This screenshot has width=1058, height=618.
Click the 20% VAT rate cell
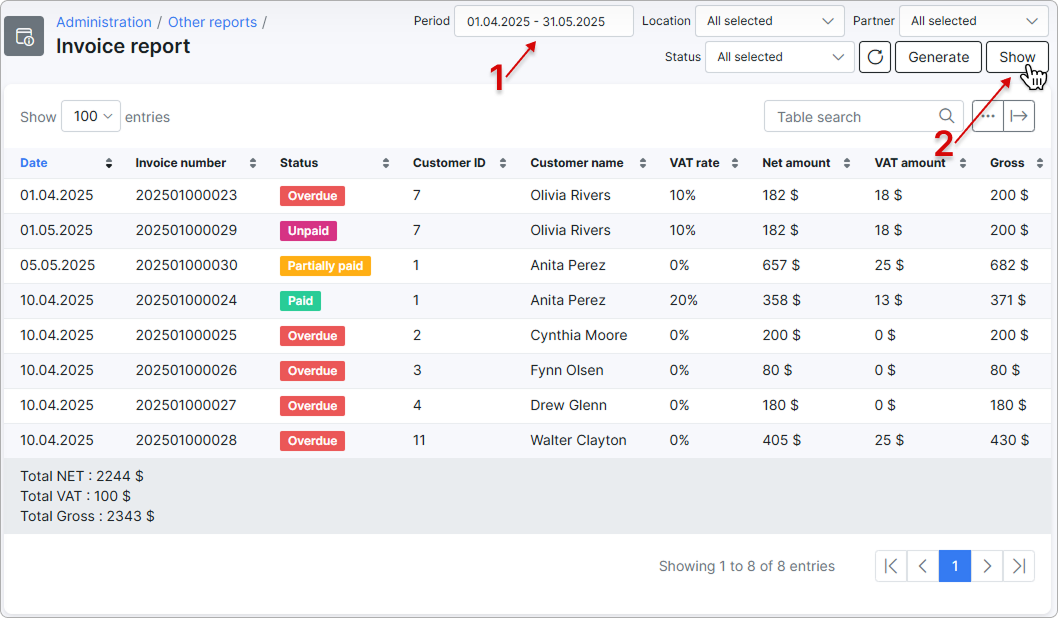click(x=684, y=300)
